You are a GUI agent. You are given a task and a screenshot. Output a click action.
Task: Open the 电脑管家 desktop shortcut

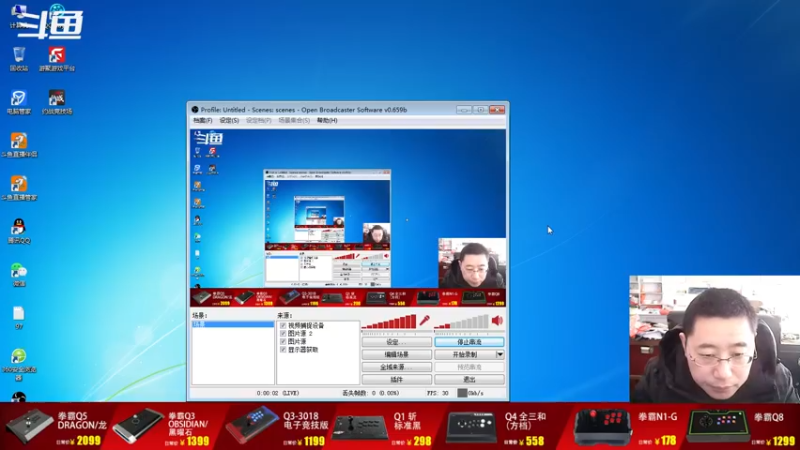coord(19,102)
